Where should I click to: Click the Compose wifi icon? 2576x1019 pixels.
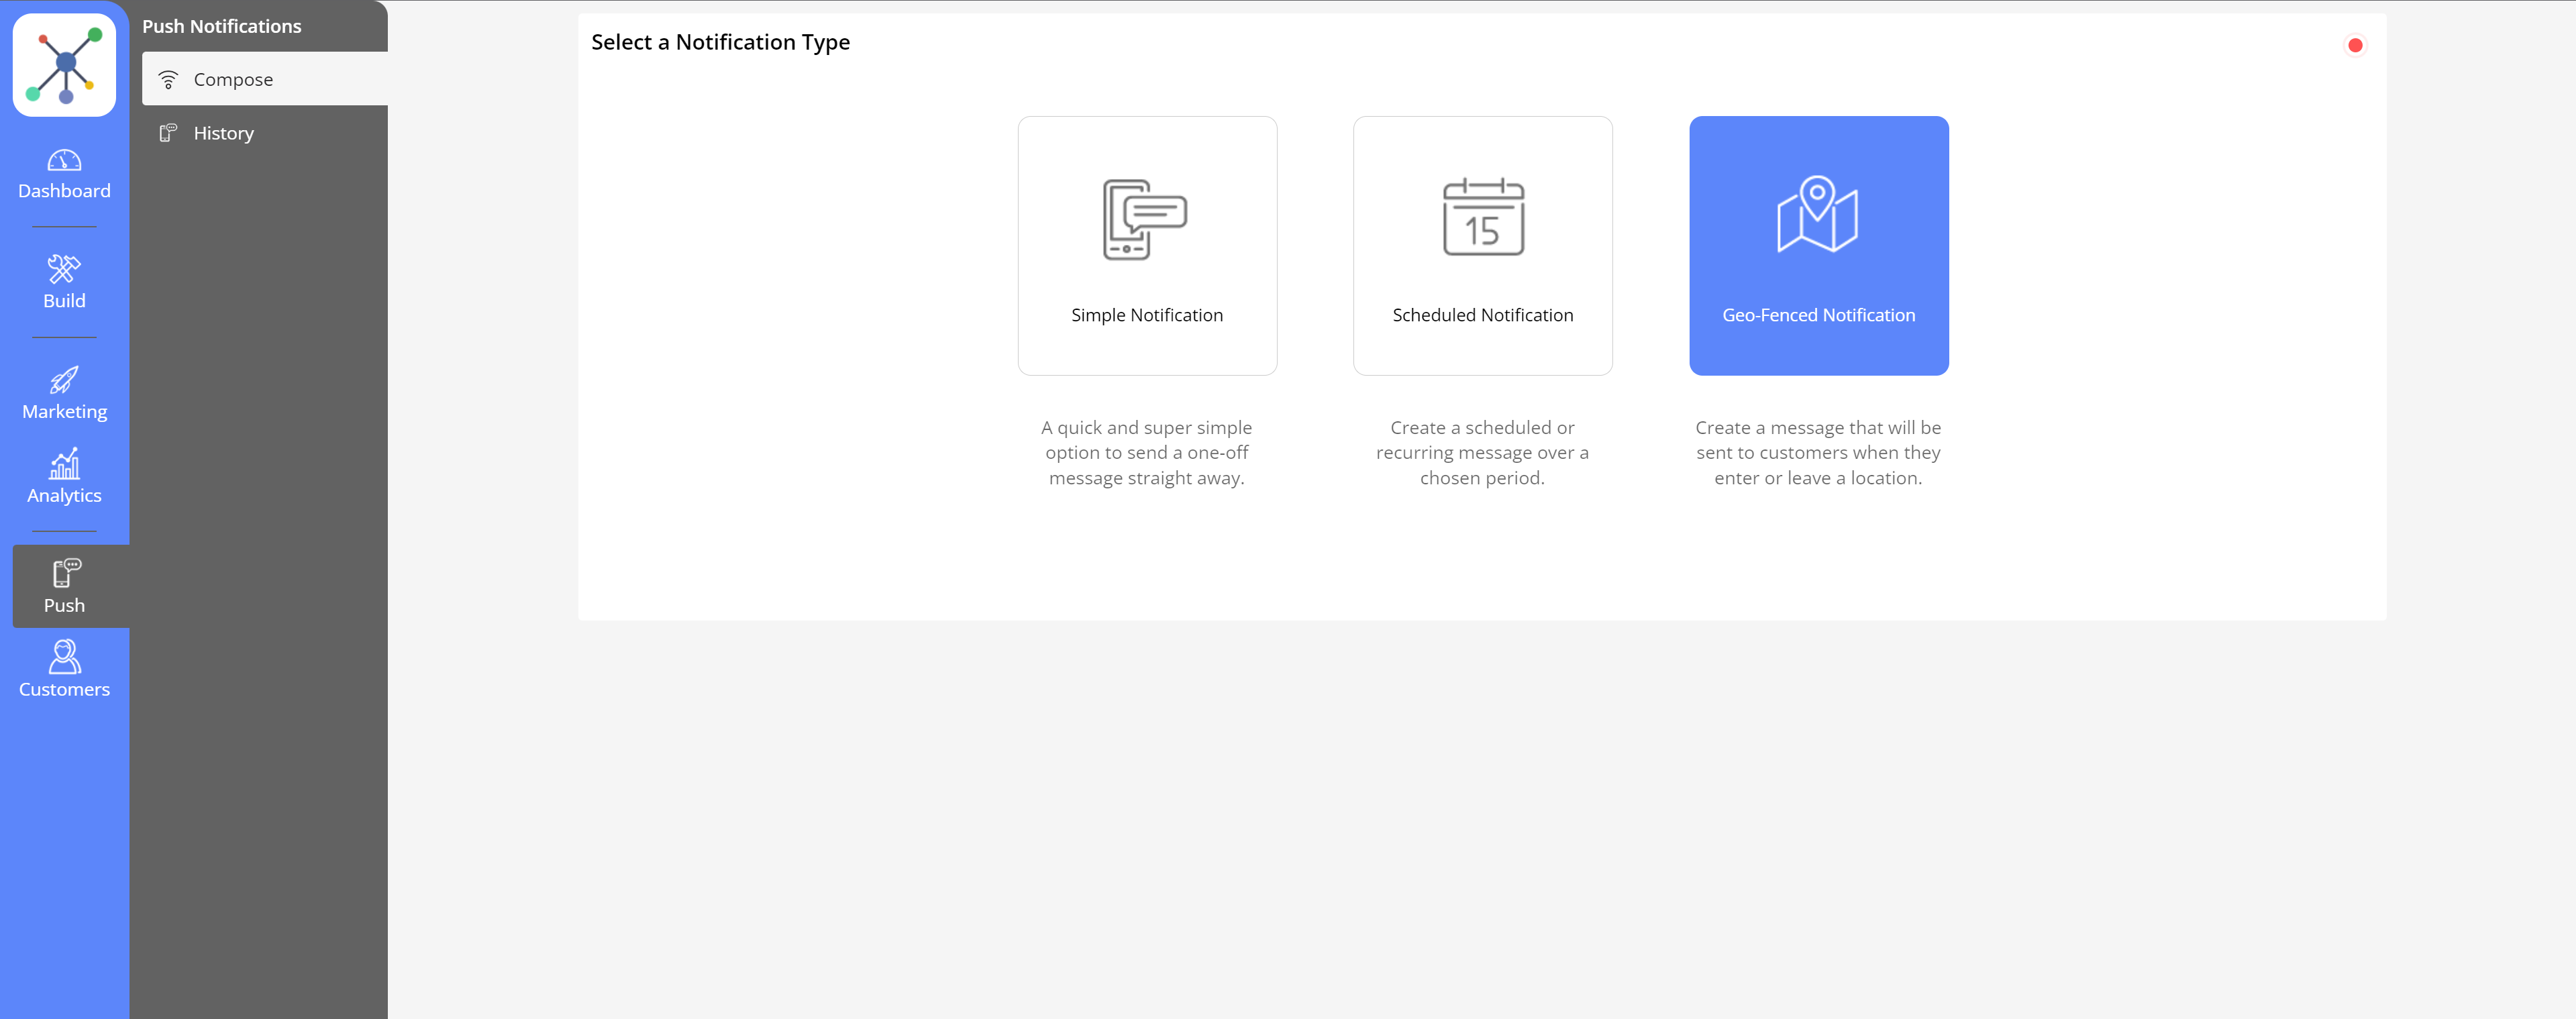click(x=168, y=80)
